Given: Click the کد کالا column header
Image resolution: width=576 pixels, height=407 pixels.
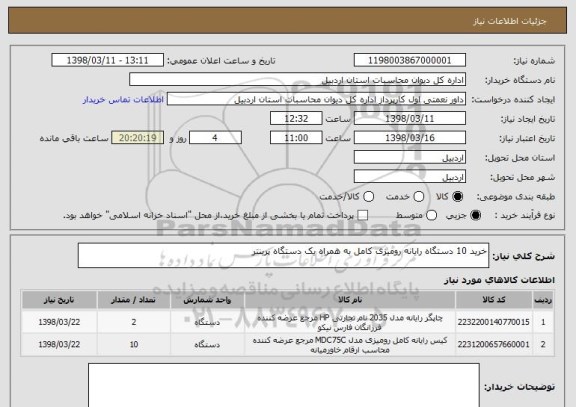Looking at the screenshot, I should pos(494,300).
